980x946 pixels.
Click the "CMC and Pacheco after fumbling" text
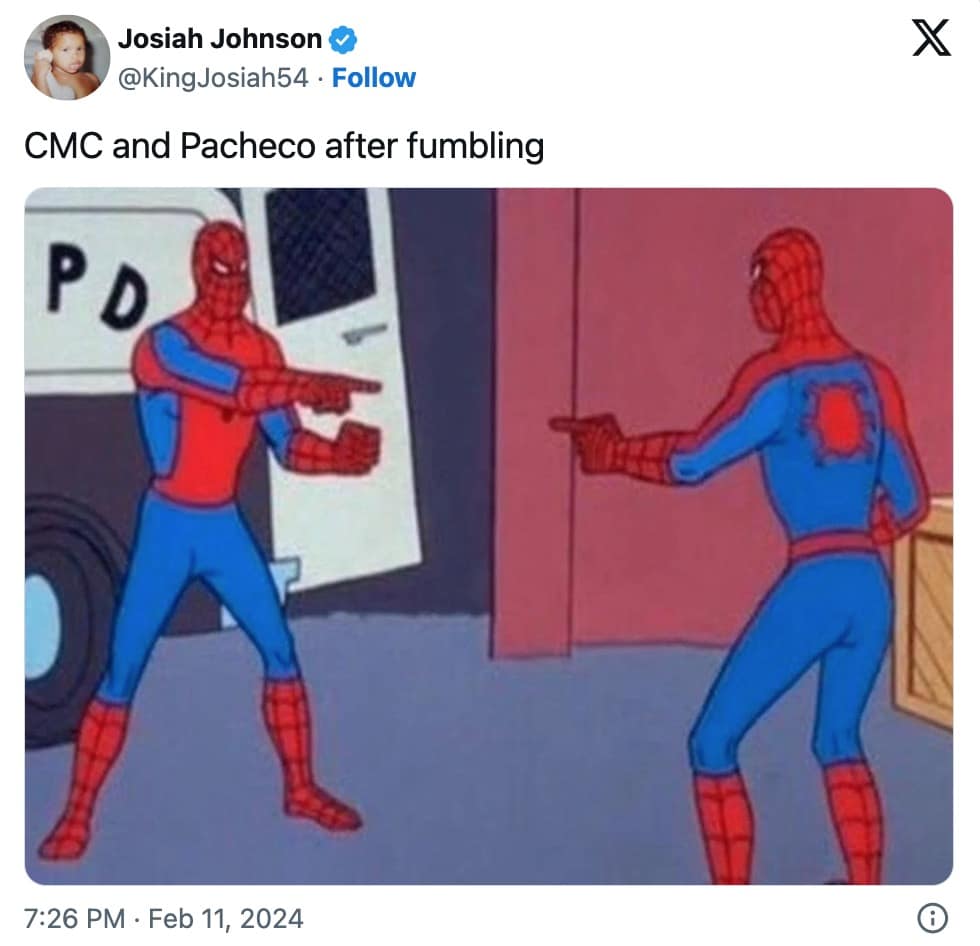(x=284, y=146)
